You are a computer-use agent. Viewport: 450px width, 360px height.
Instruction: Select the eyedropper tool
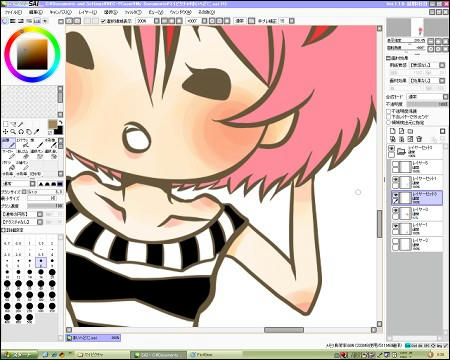[x=37, y=132]
